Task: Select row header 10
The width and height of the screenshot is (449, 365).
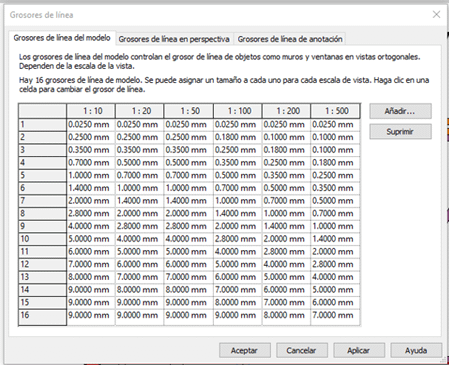Action: (42, 239)
